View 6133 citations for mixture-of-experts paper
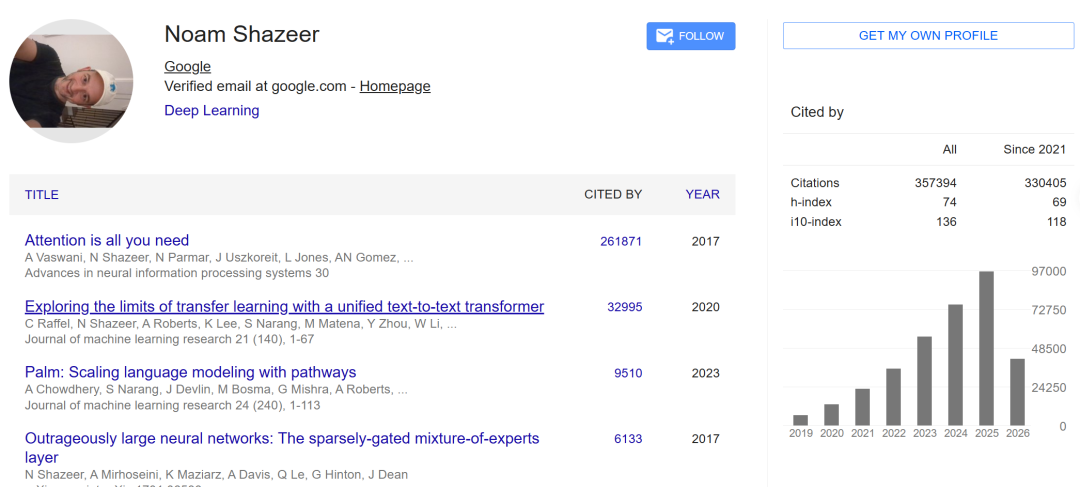 628,439
